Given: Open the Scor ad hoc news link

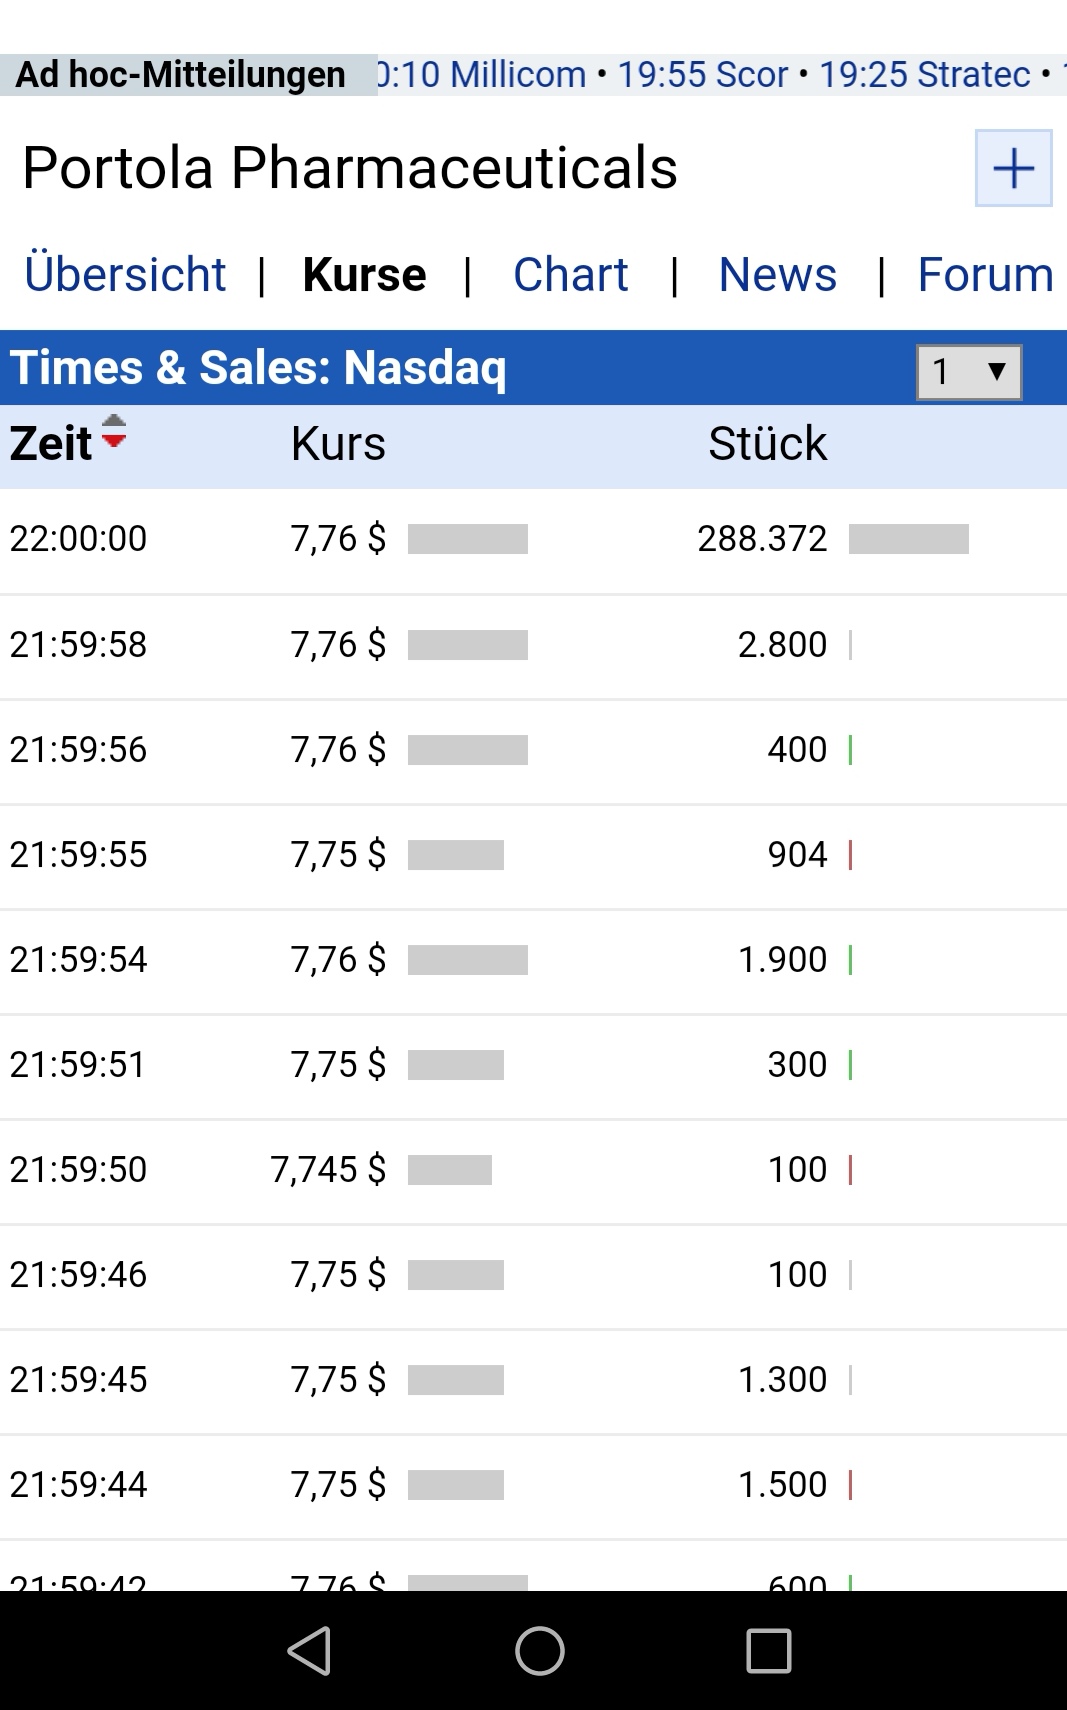Looking at the screenshot, I should (x=703, y=75).
